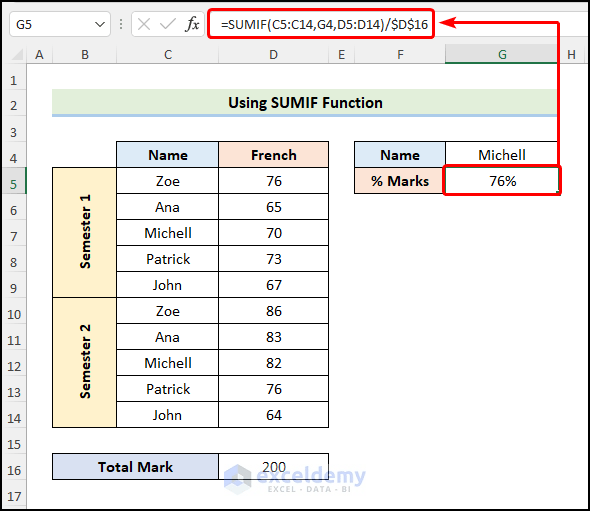590x511 pixels.
Task: Open the Name Box dropdown arrow
Action: pyautogui.click(x=100, y=24)
